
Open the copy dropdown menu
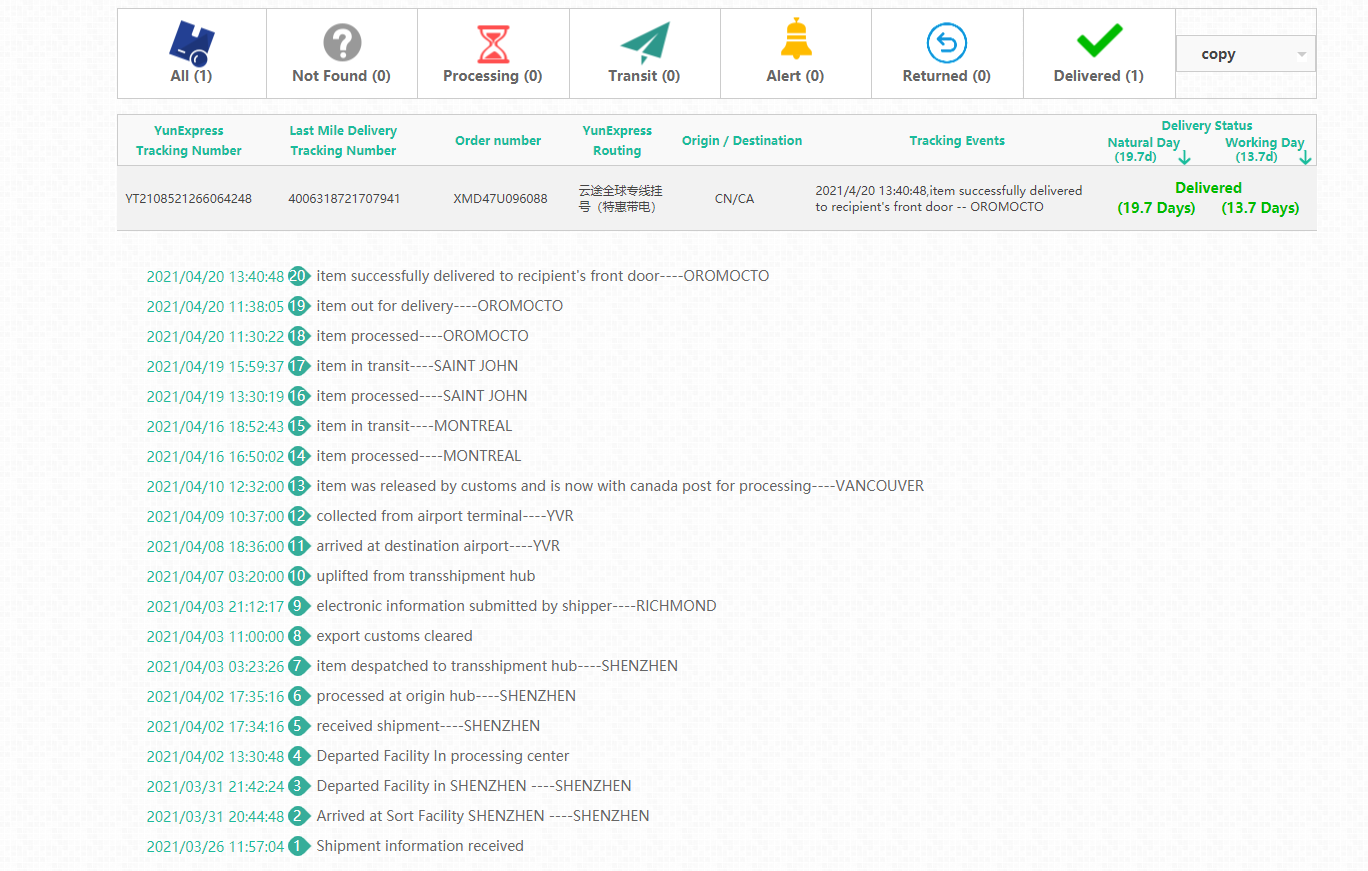pyautogui.click(x=1245, y=54)
